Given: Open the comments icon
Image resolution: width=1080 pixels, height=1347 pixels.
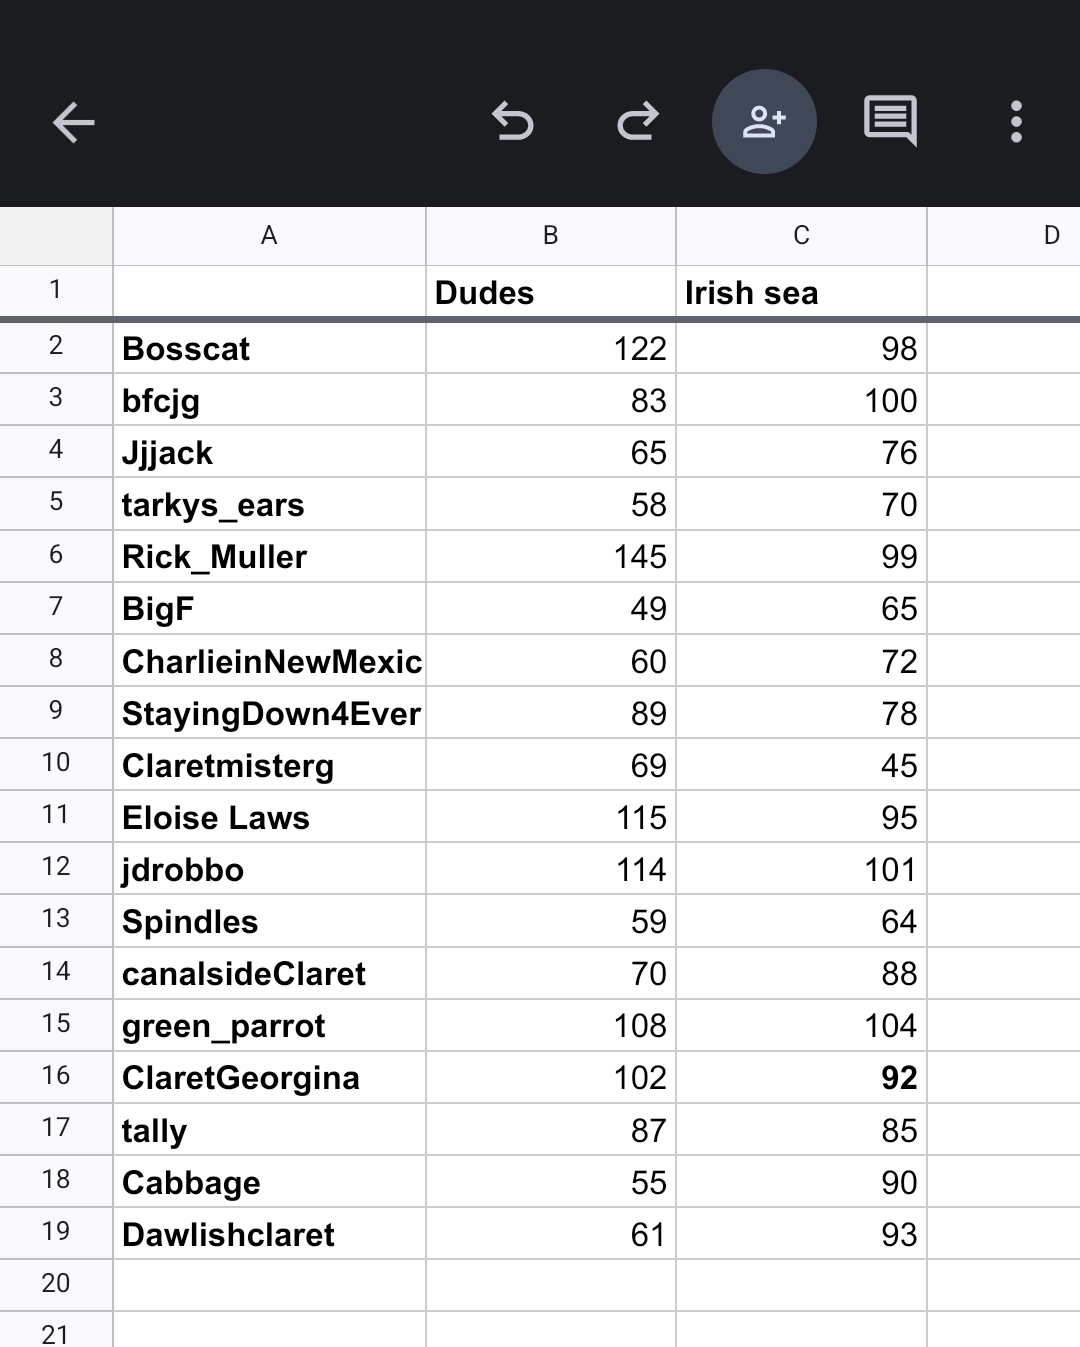Looking at the screenshot, I should [x=890, y=122].
